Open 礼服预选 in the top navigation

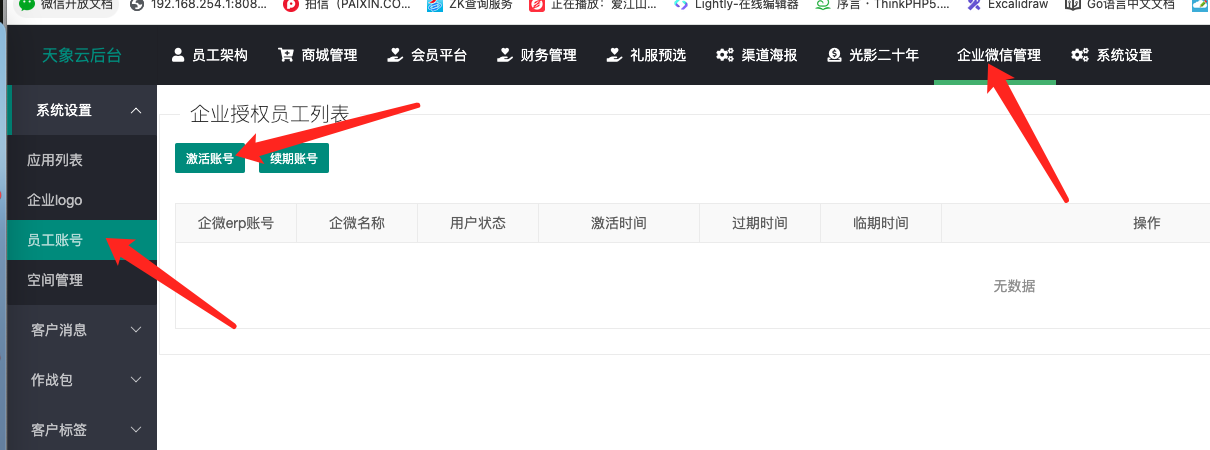tap(646, 55)
